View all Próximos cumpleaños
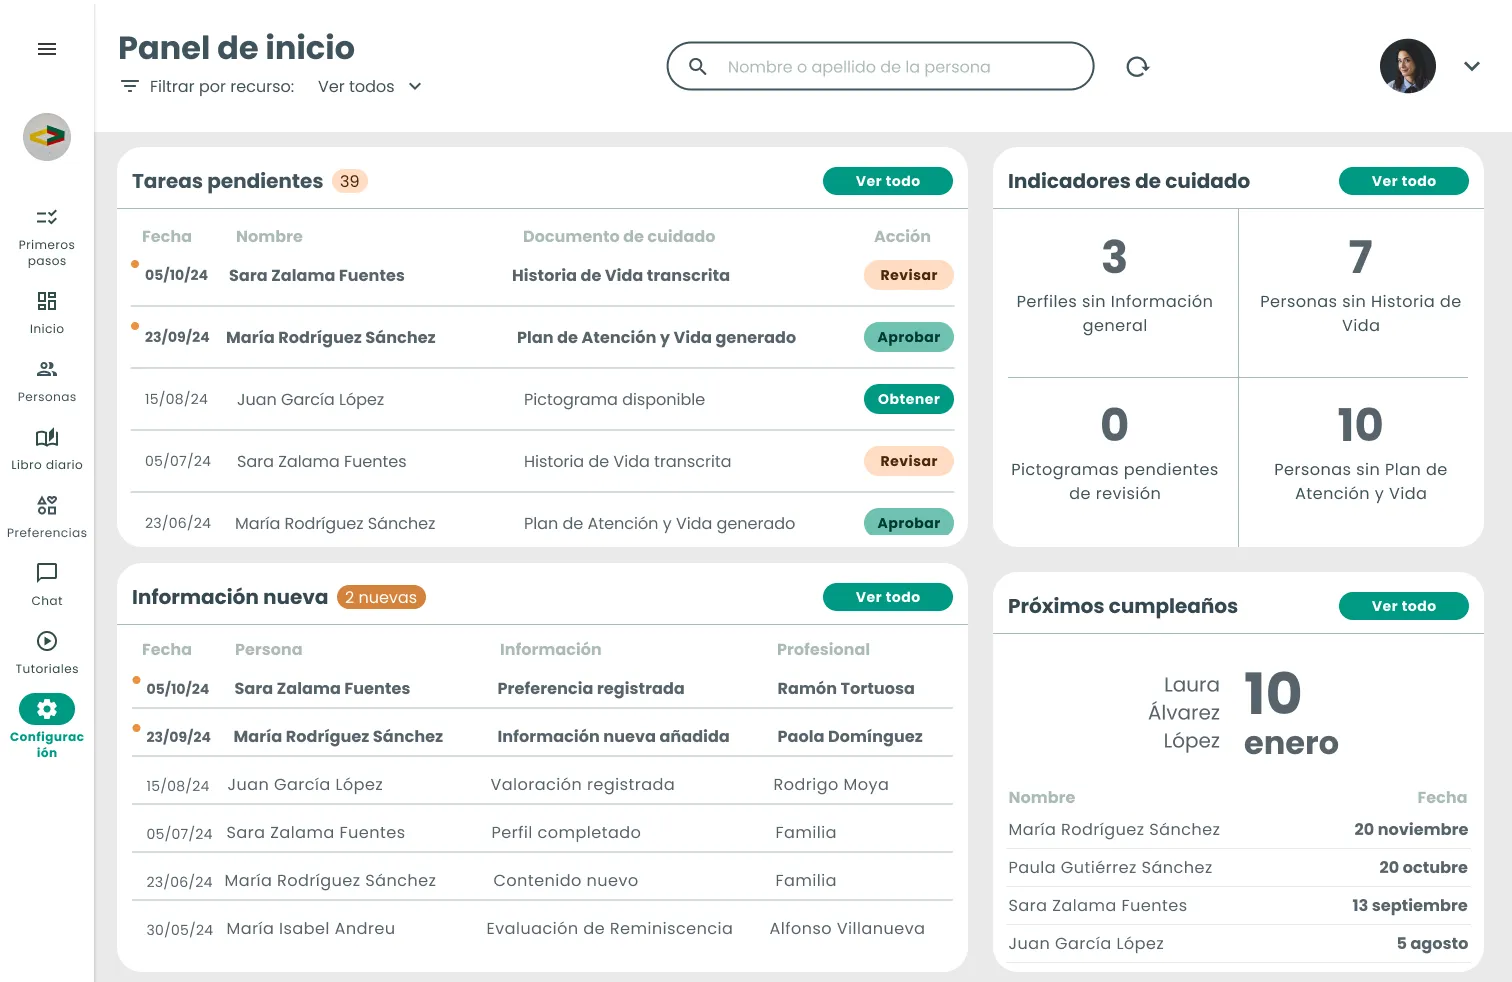The image size is (1512, 982). [1404, 606]
